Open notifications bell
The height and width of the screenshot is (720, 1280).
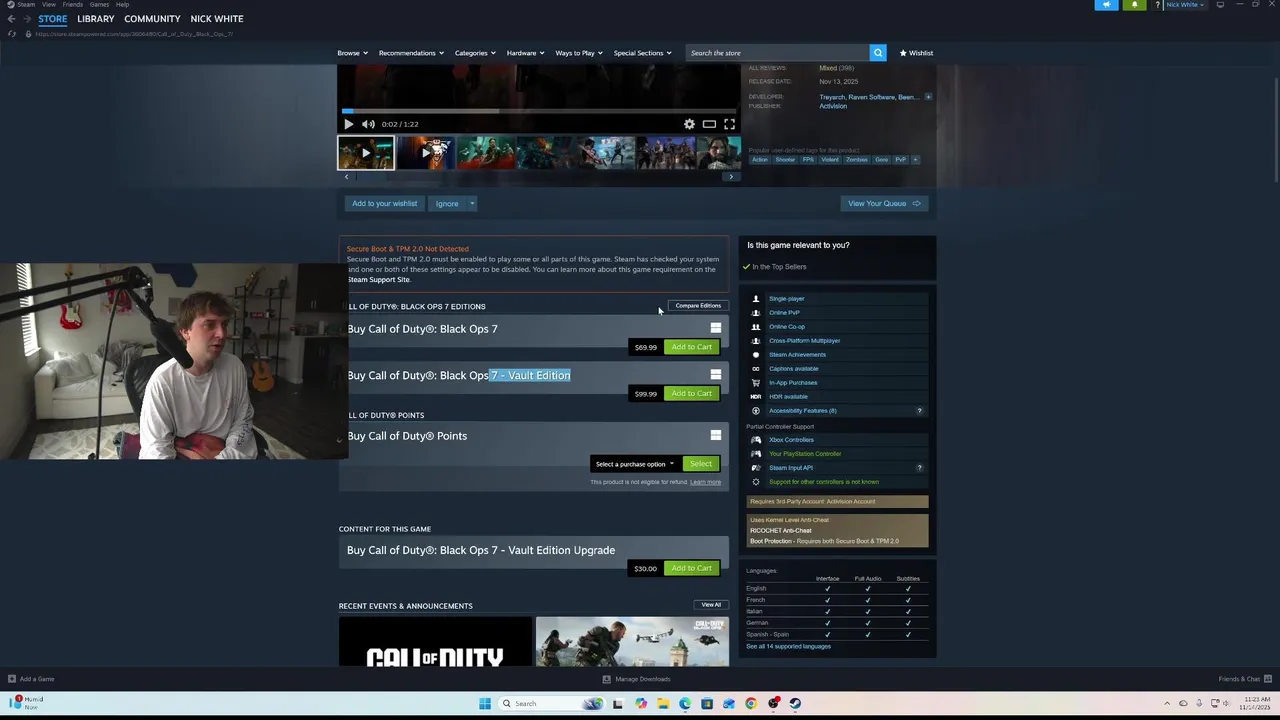1134,5
